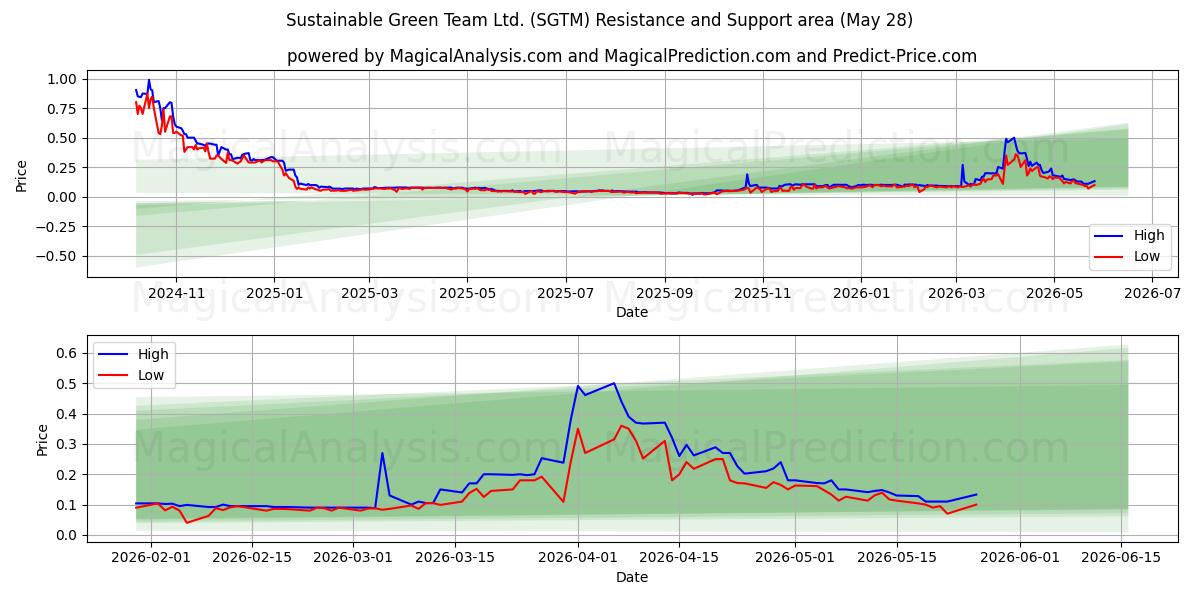Click the top chart 'Date' axis label
1200x600 pixels.
(632, 312)
